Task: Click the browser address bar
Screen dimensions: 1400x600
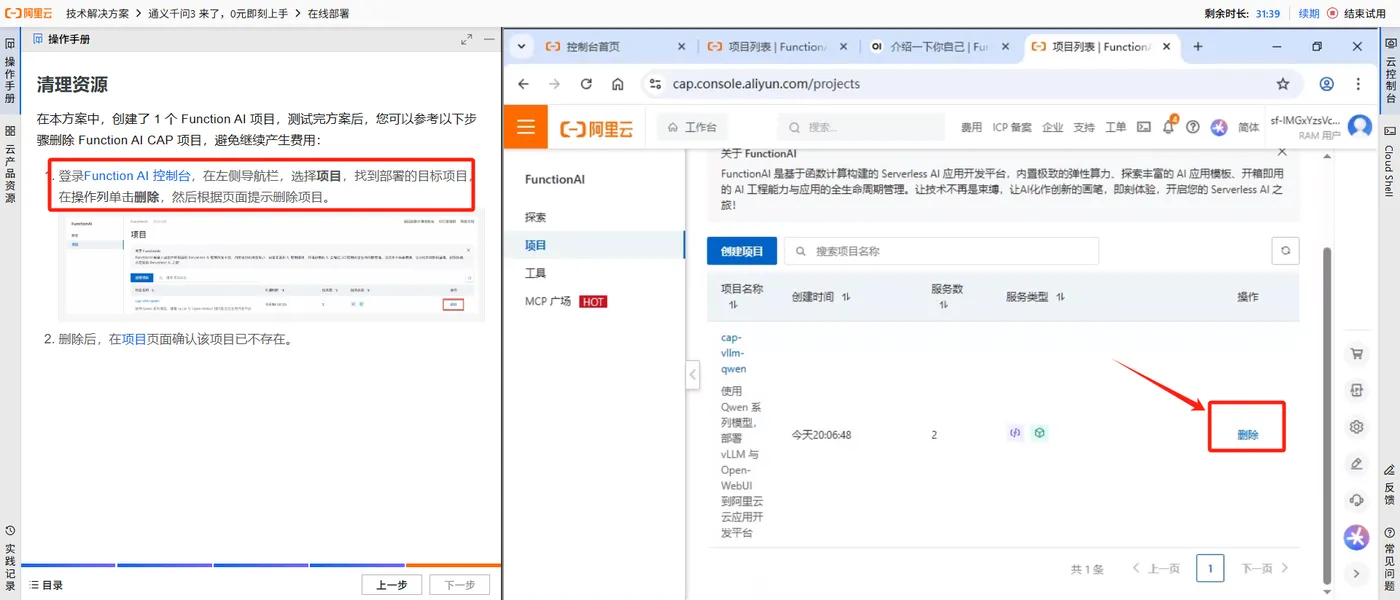Action: 969,84
